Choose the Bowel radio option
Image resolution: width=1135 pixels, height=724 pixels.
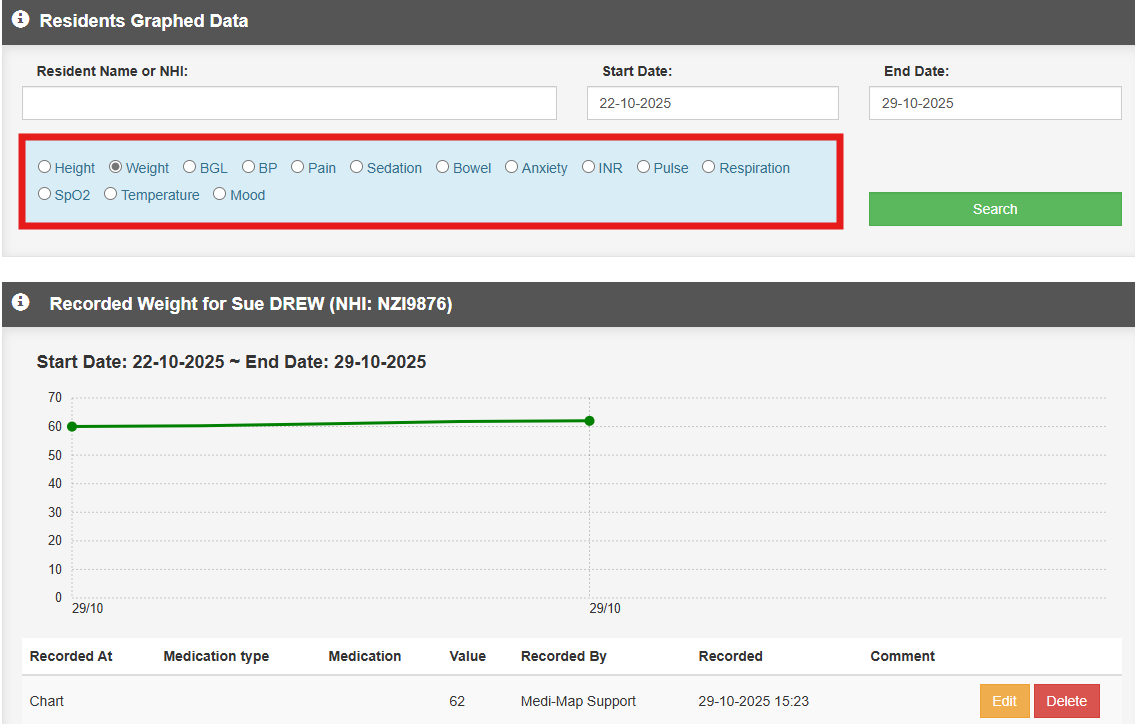443,168
